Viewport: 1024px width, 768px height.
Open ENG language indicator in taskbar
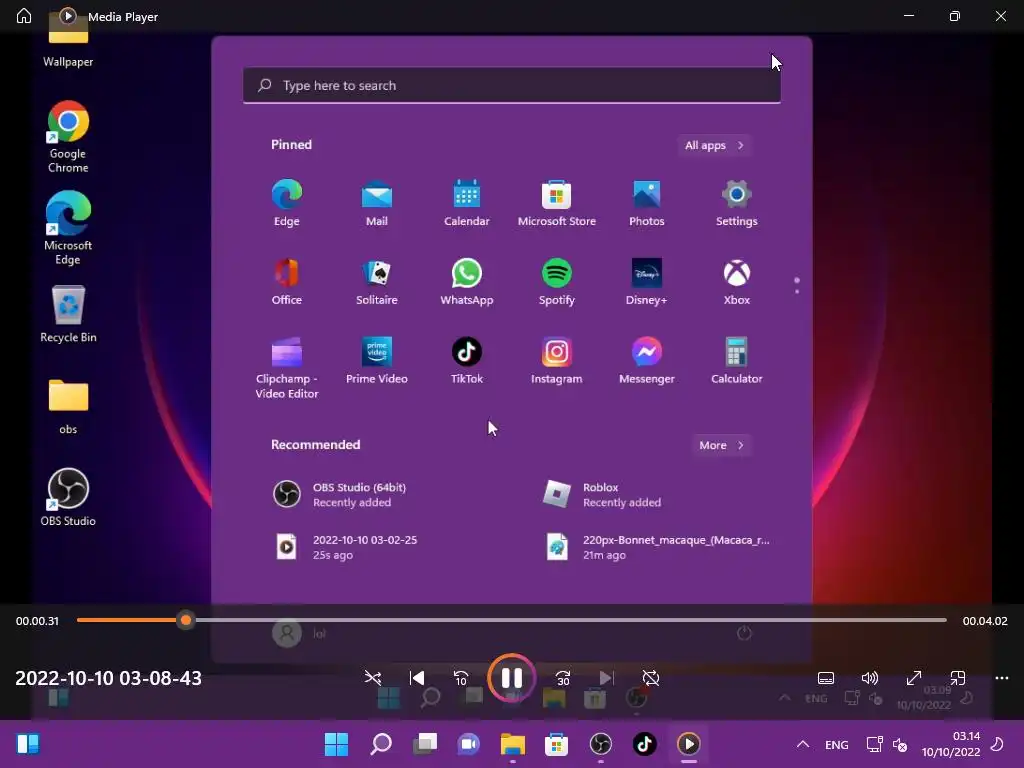click(x=837, y=744)
